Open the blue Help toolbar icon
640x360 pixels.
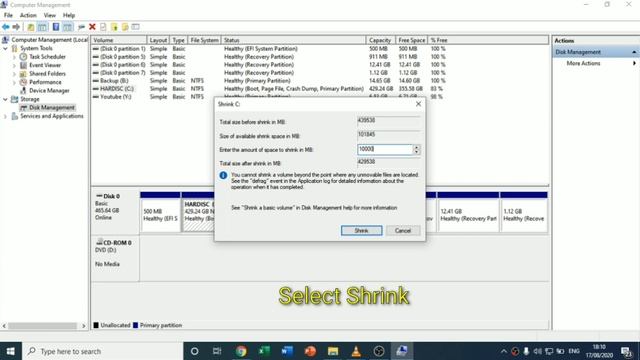56,27
